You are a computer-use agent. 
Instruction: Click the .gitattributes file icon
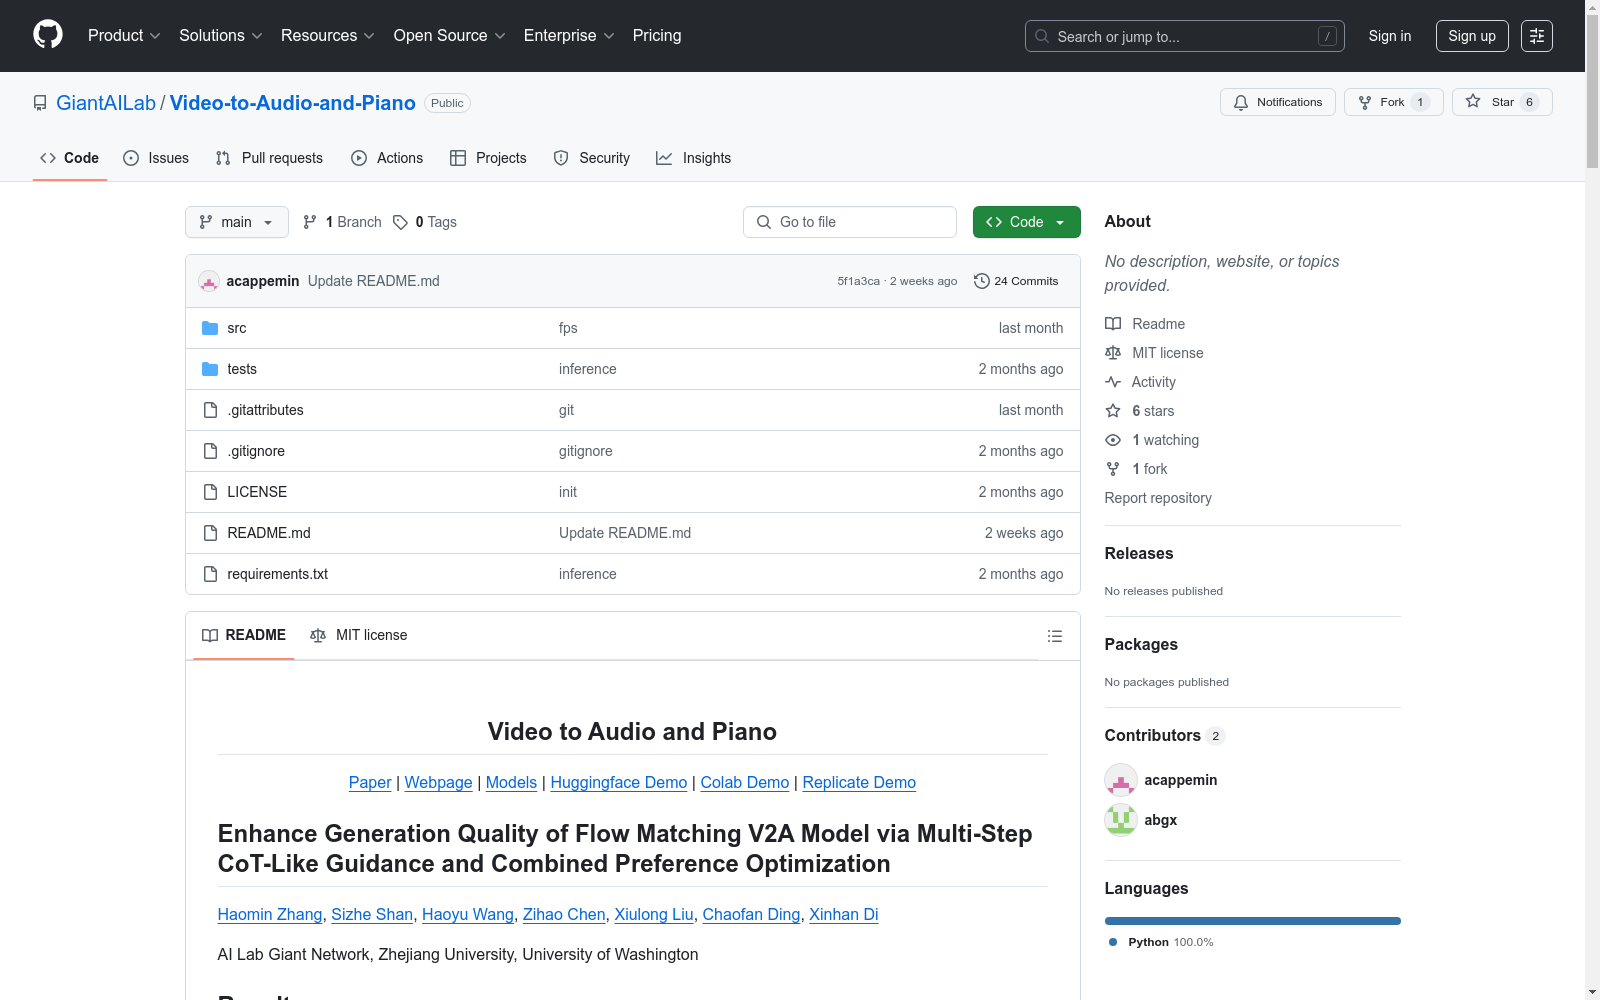(210, 410)
